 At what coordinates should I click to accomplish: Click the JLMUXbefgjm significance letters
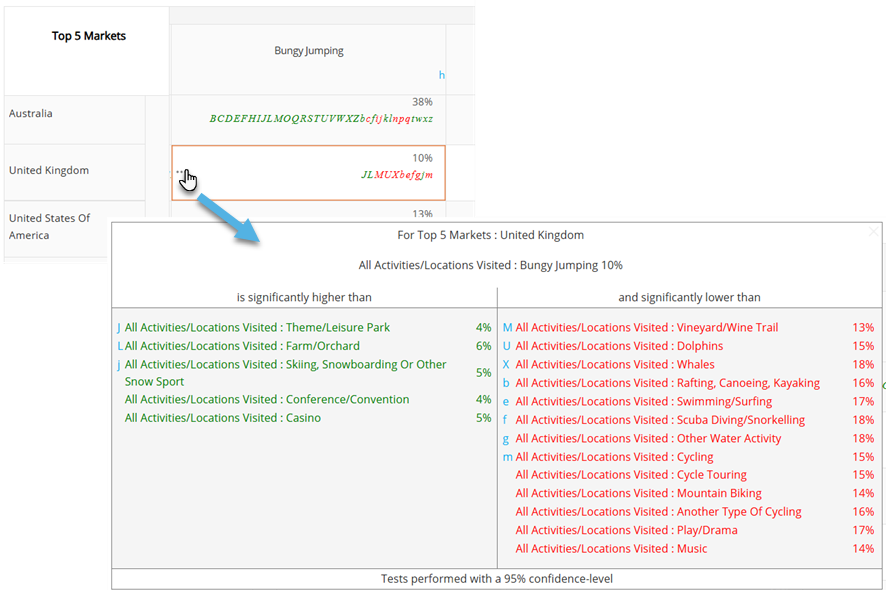click(x=397, y=175)
